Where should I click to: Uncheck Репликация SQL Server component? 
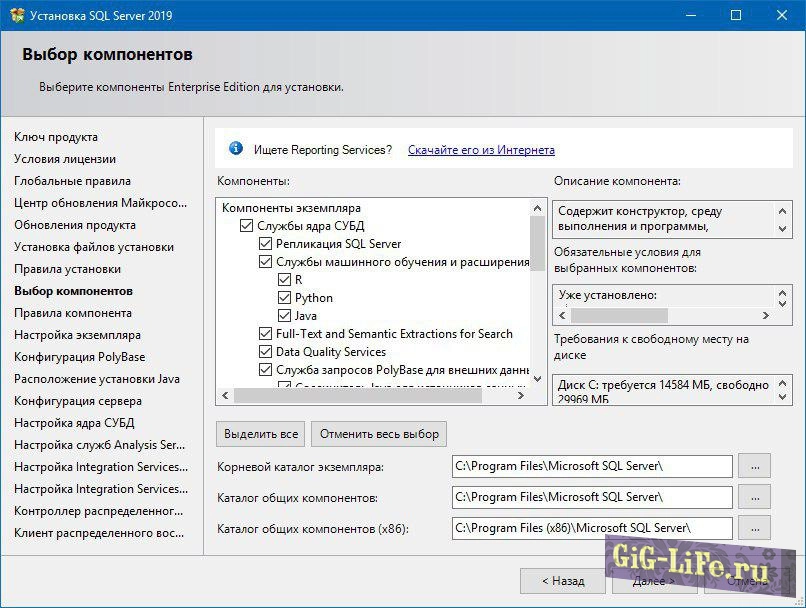coord(265,244)
